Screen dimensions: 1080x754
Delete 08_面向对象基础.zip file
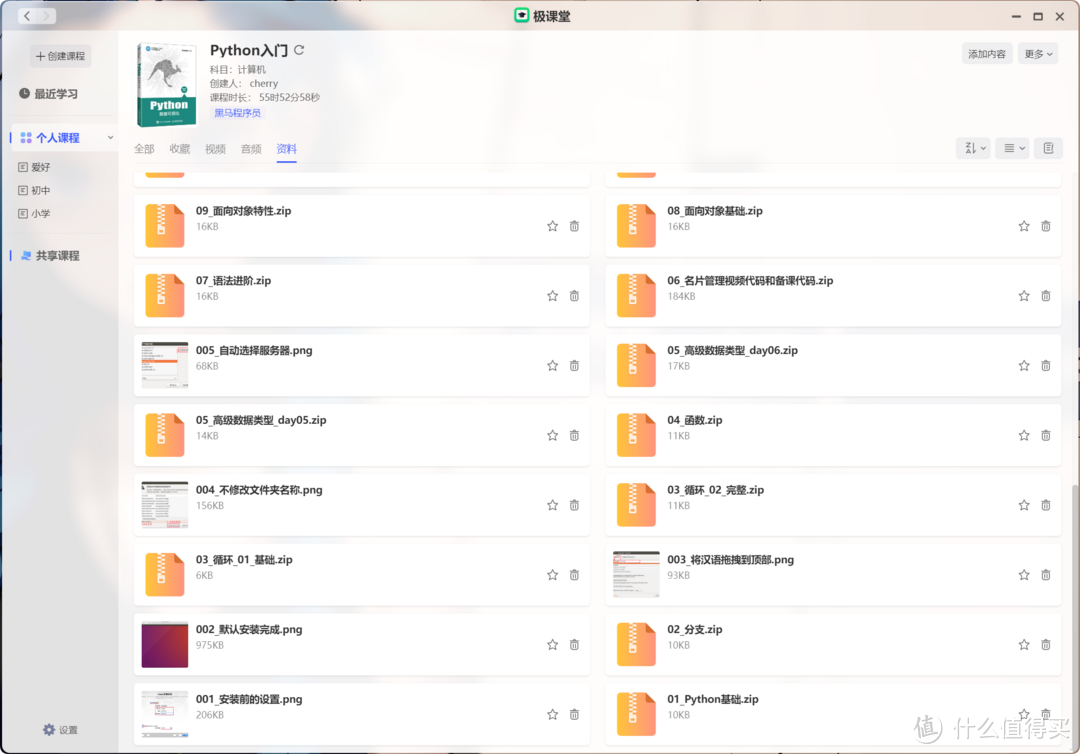tap(1046, 226)
